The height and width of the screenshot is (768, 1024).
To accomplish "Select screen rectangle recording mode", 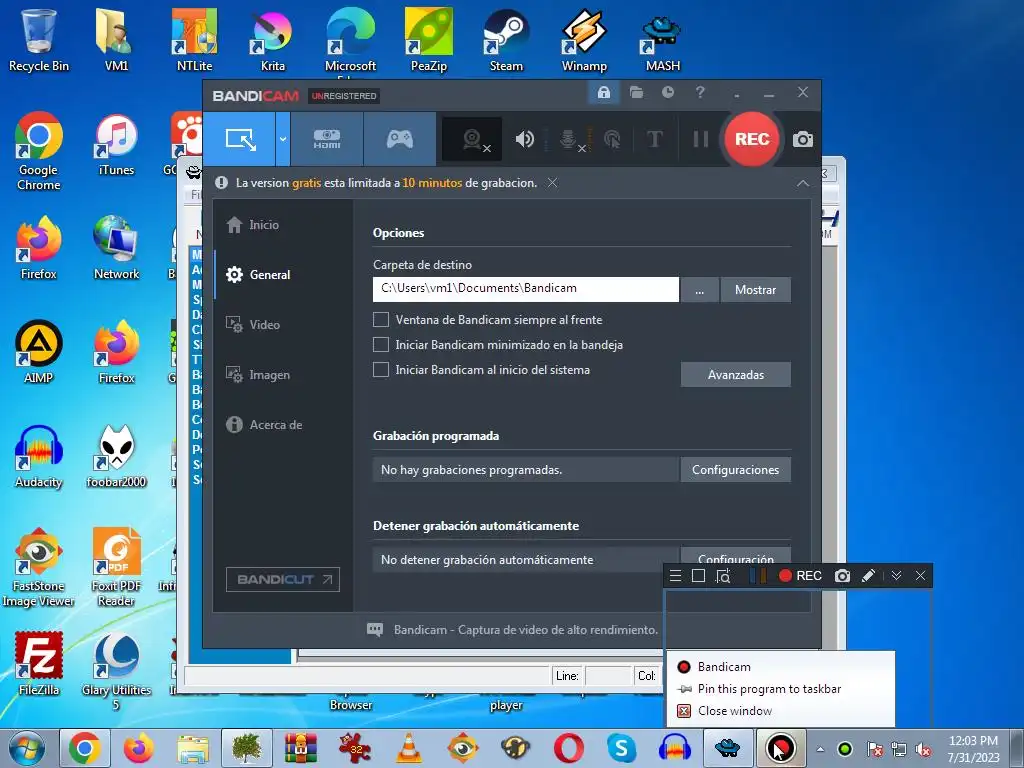I will click(239, 138).
